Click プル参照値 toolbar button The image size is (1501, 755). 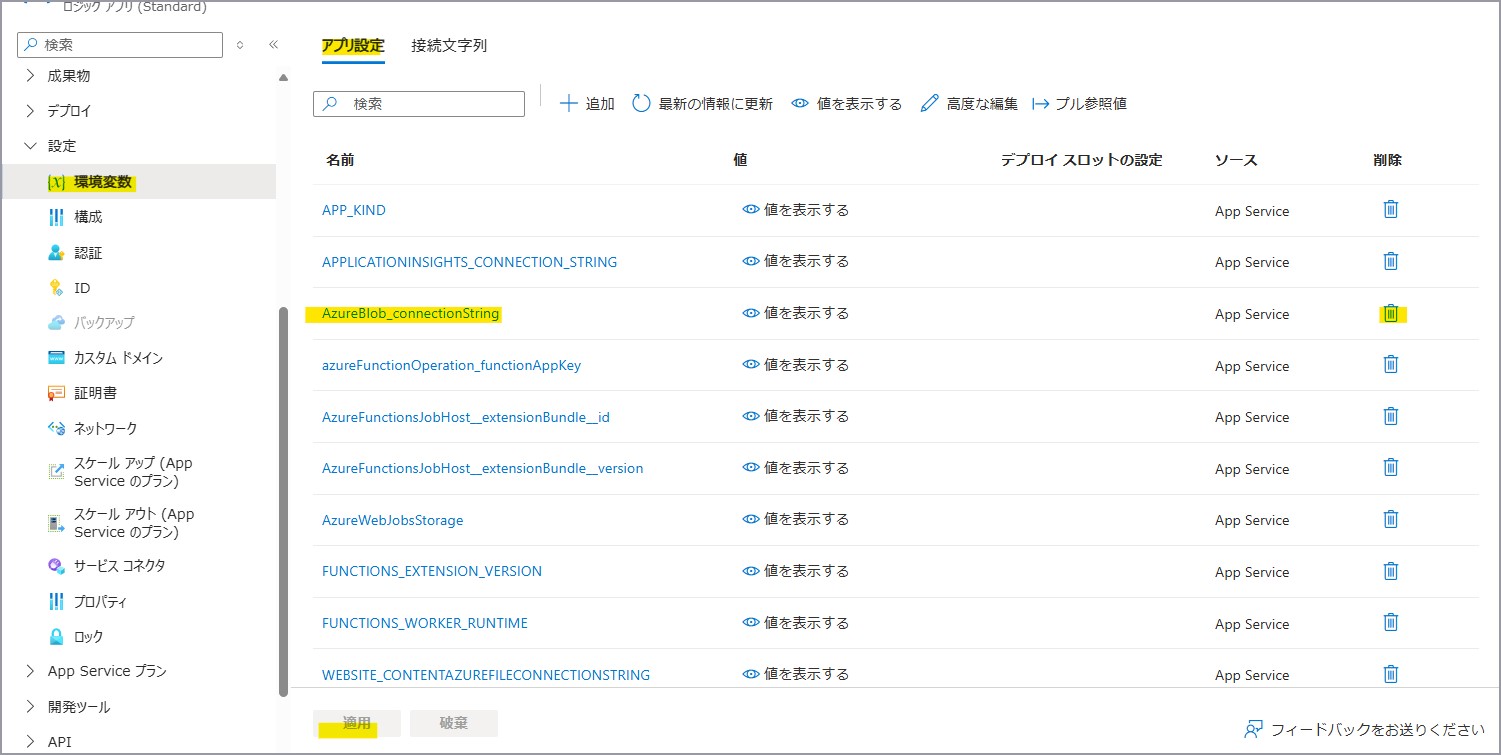[1079, 104]
